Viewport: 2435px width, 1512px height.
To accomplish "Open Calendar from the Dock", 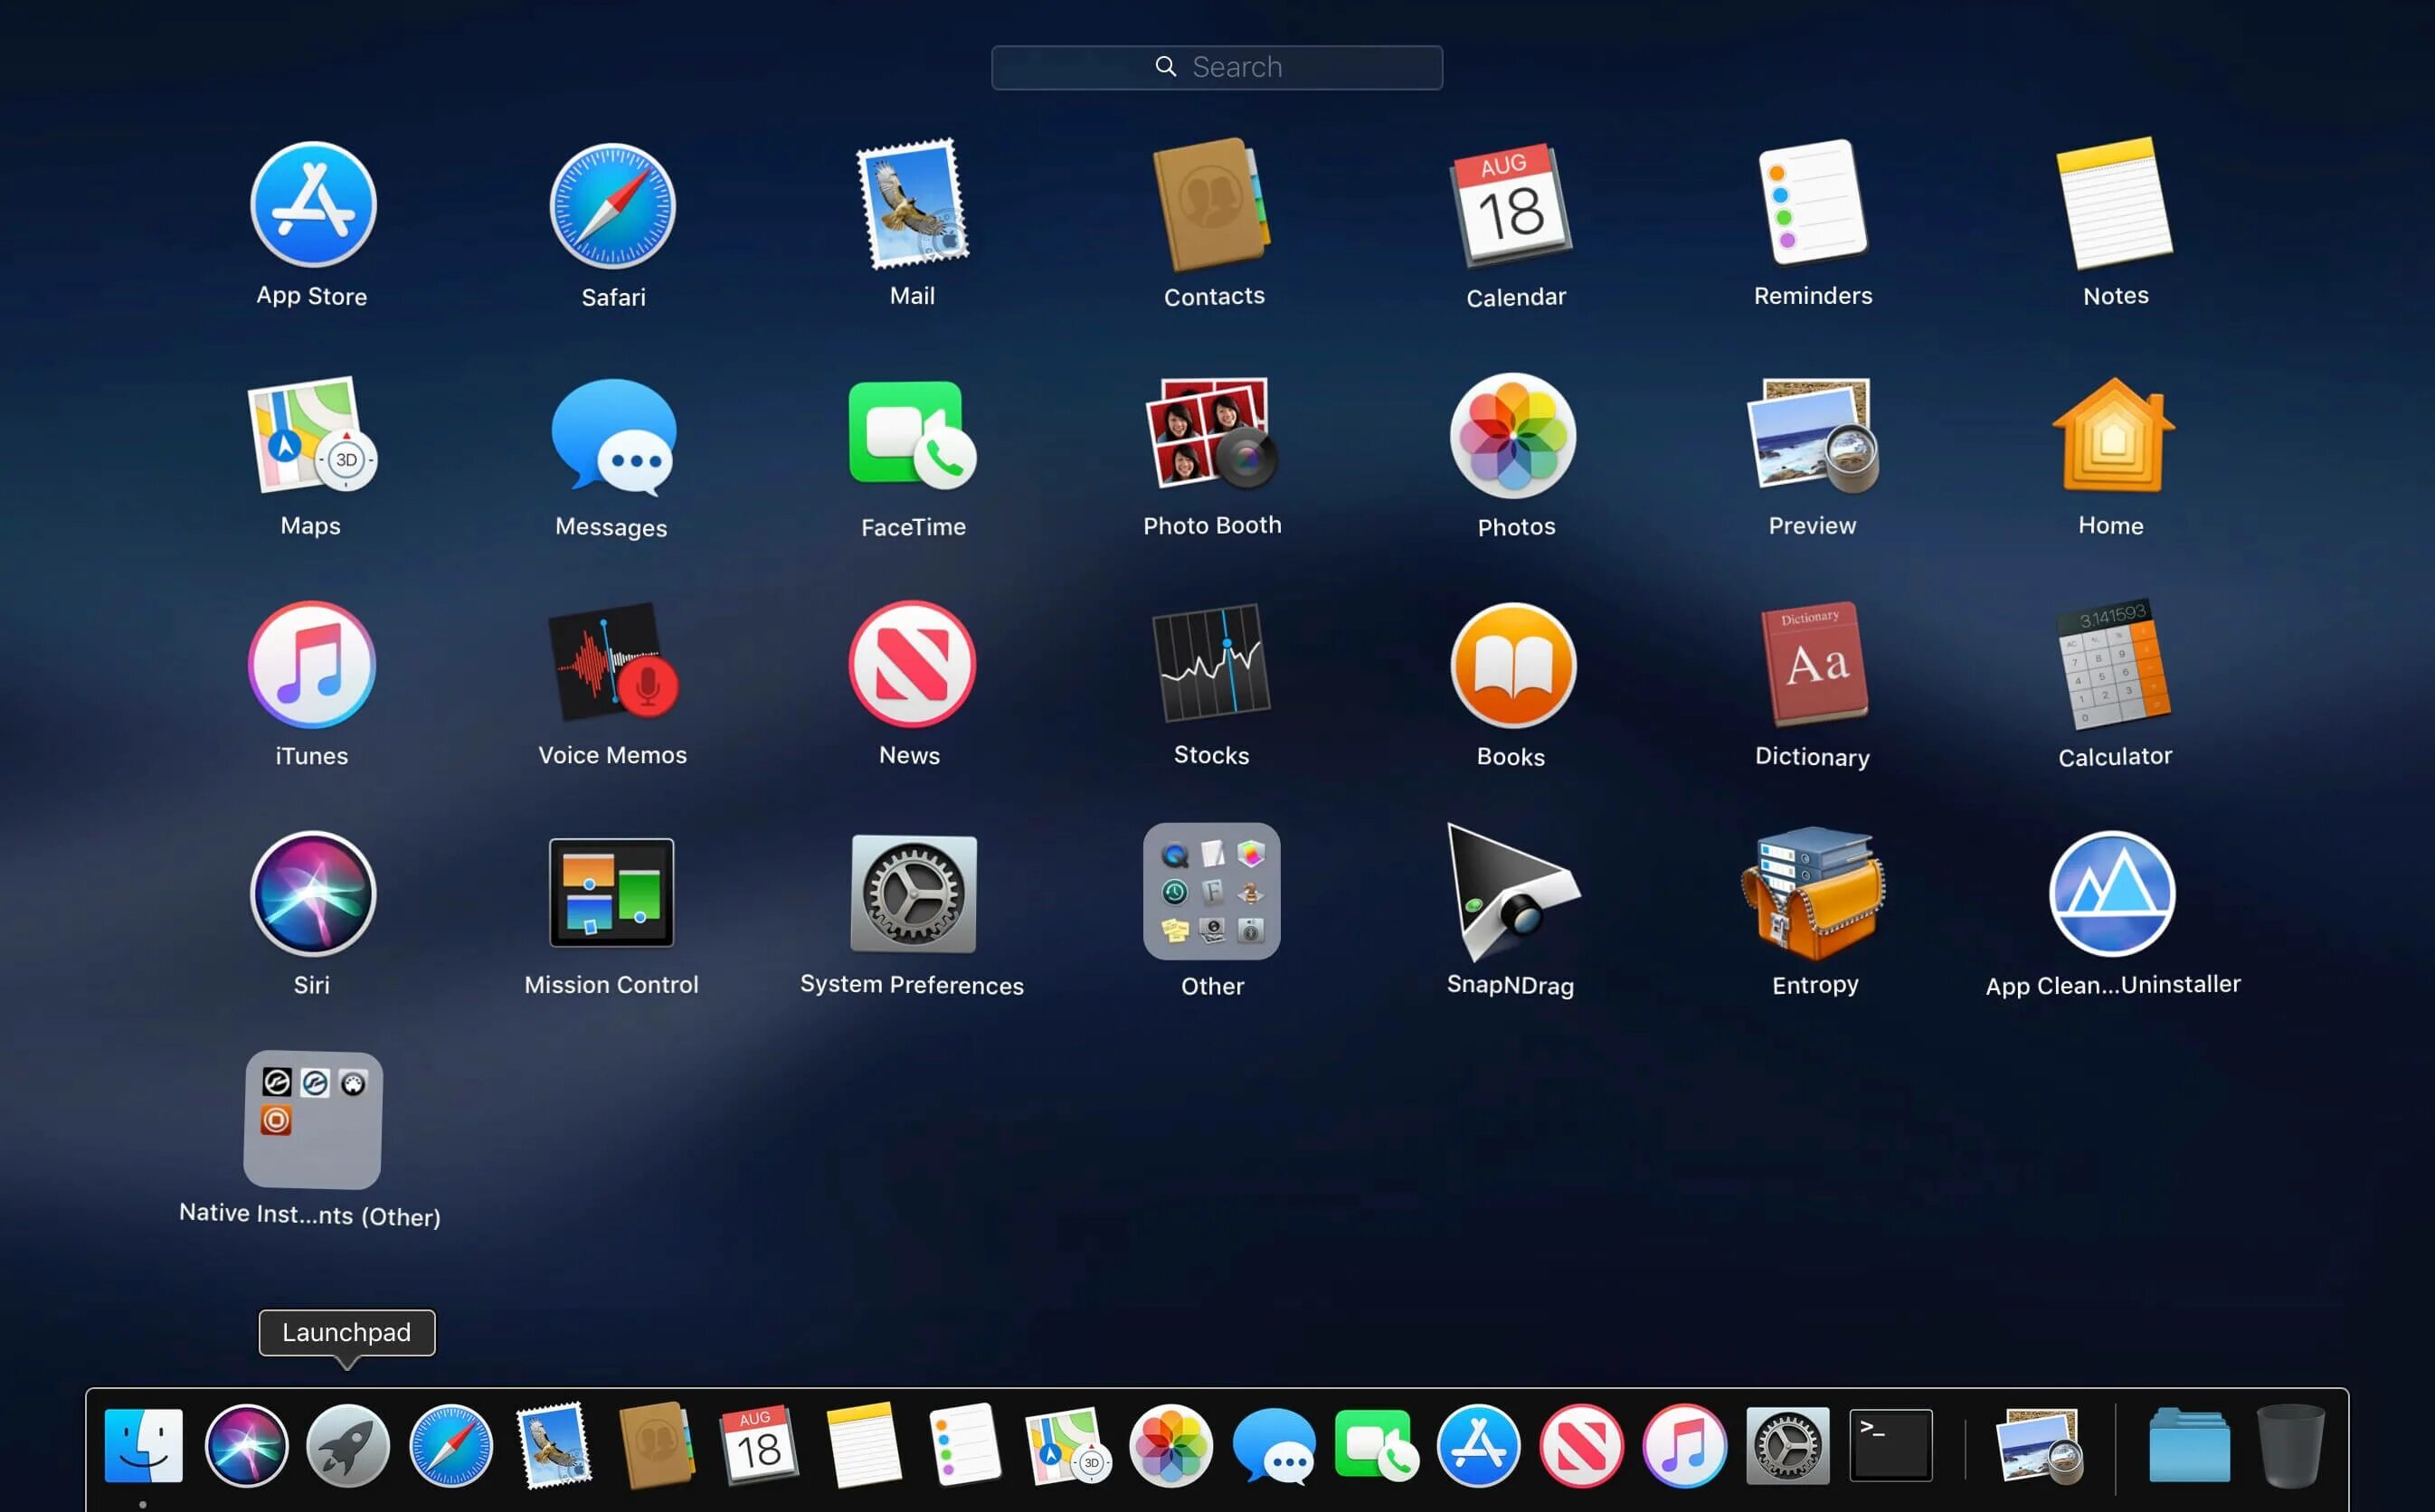I will (759, 1444).
